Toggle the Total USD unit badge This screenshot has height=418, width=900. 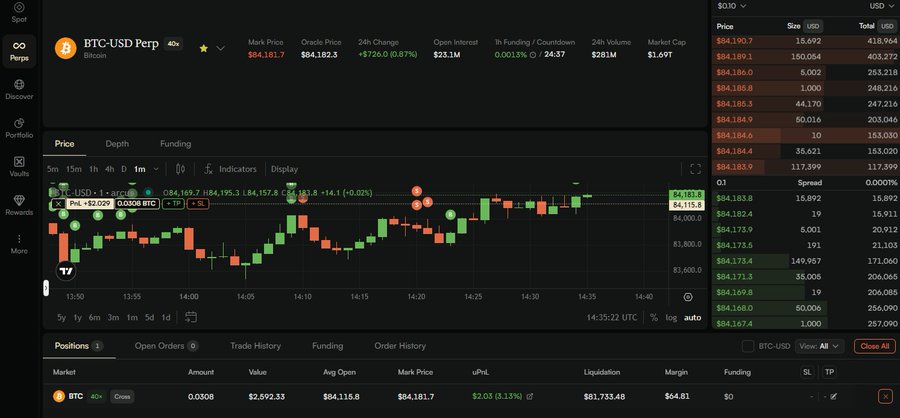coord(887,26)
